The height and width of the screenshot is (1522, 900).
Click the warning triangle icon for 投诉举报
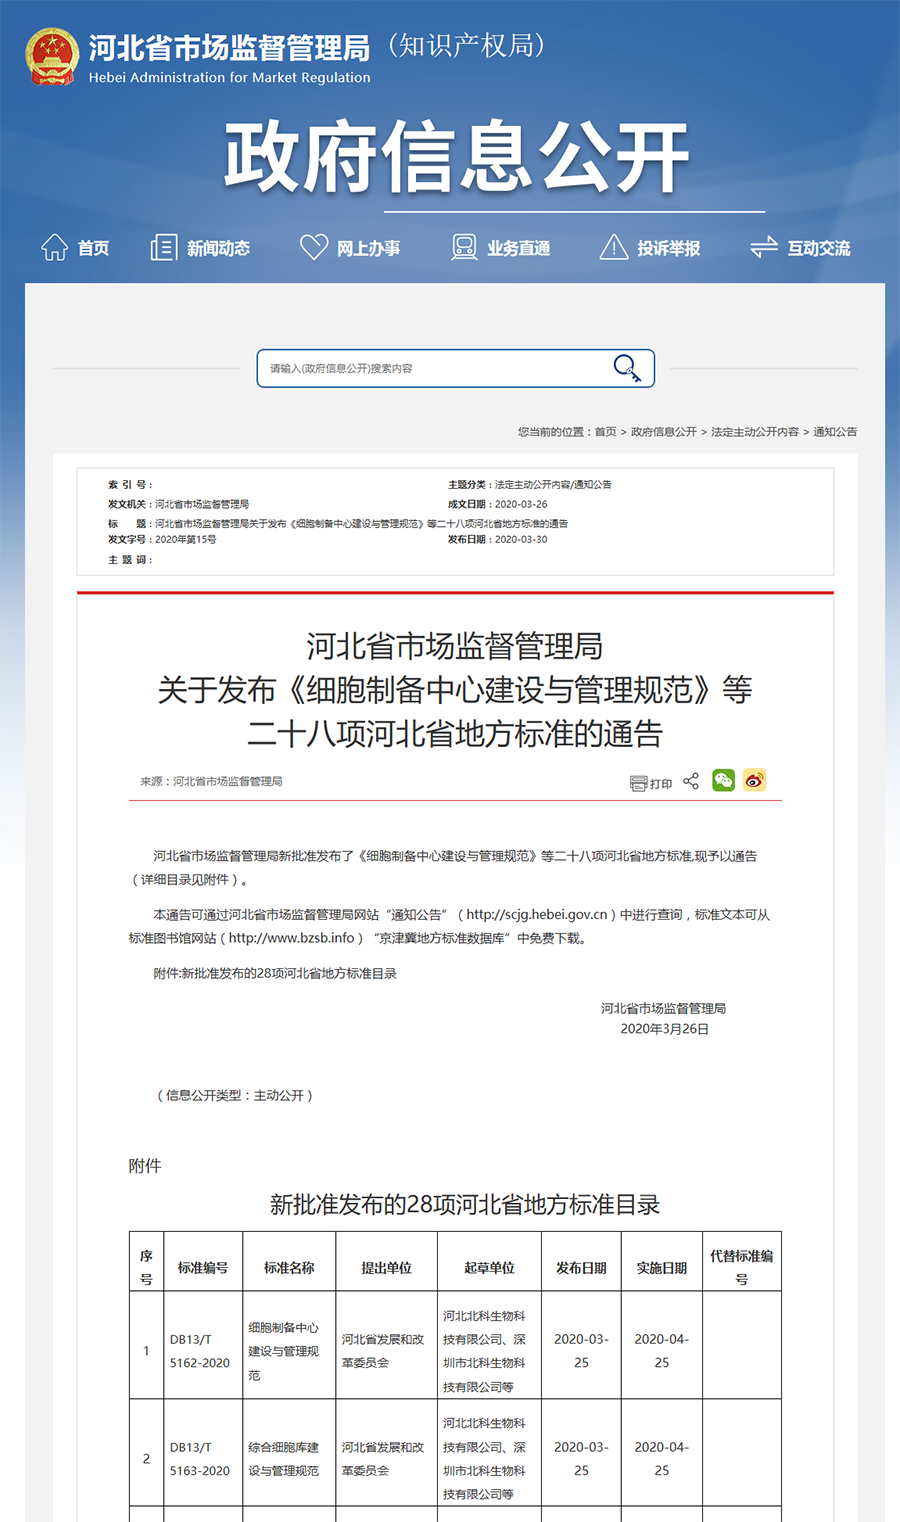click(613, 247)
